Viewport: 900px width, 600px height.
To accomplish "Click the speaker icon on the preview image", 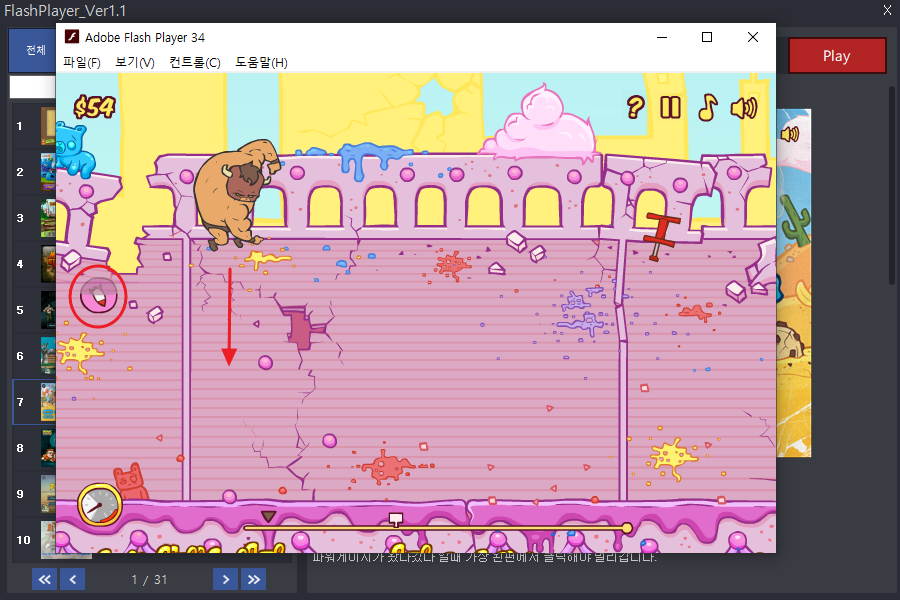I will tap(790, 134).
